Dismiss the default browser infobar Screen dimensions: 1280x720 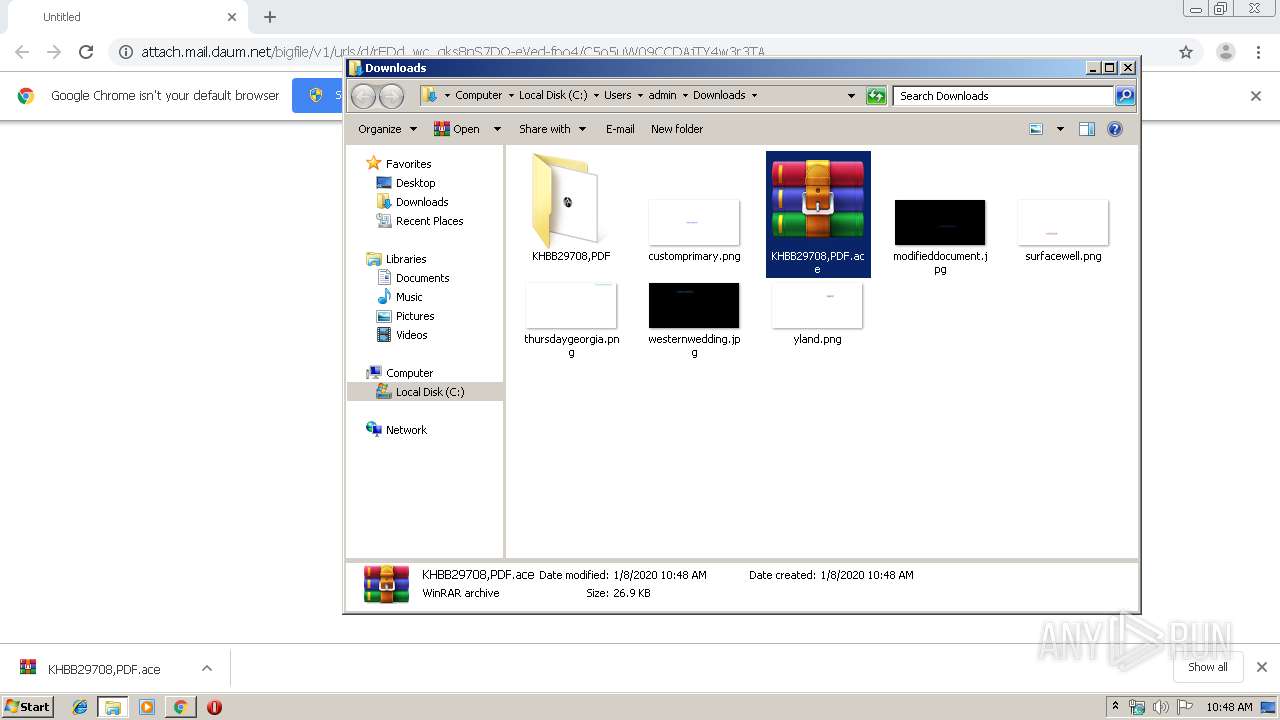1256,96
